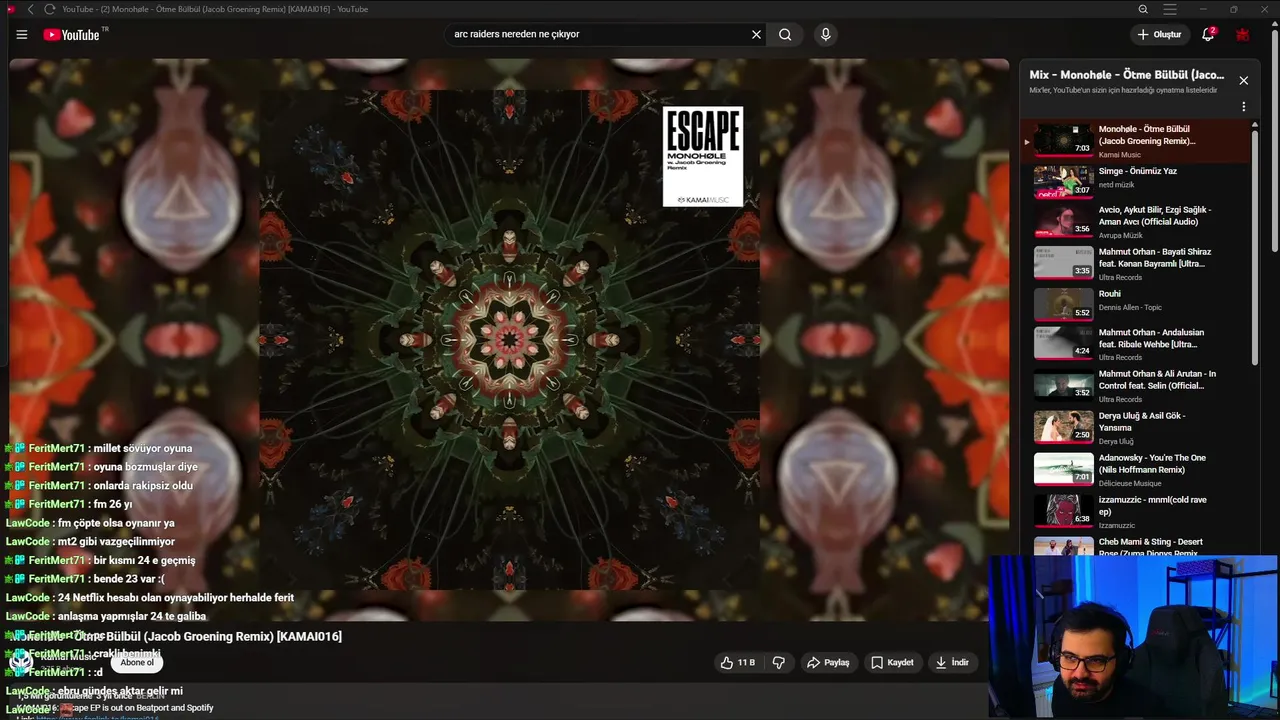Screen dimensions: 1280x720
Task: Open the YouTube hamburger guide menu
Action: pos(22,34)
